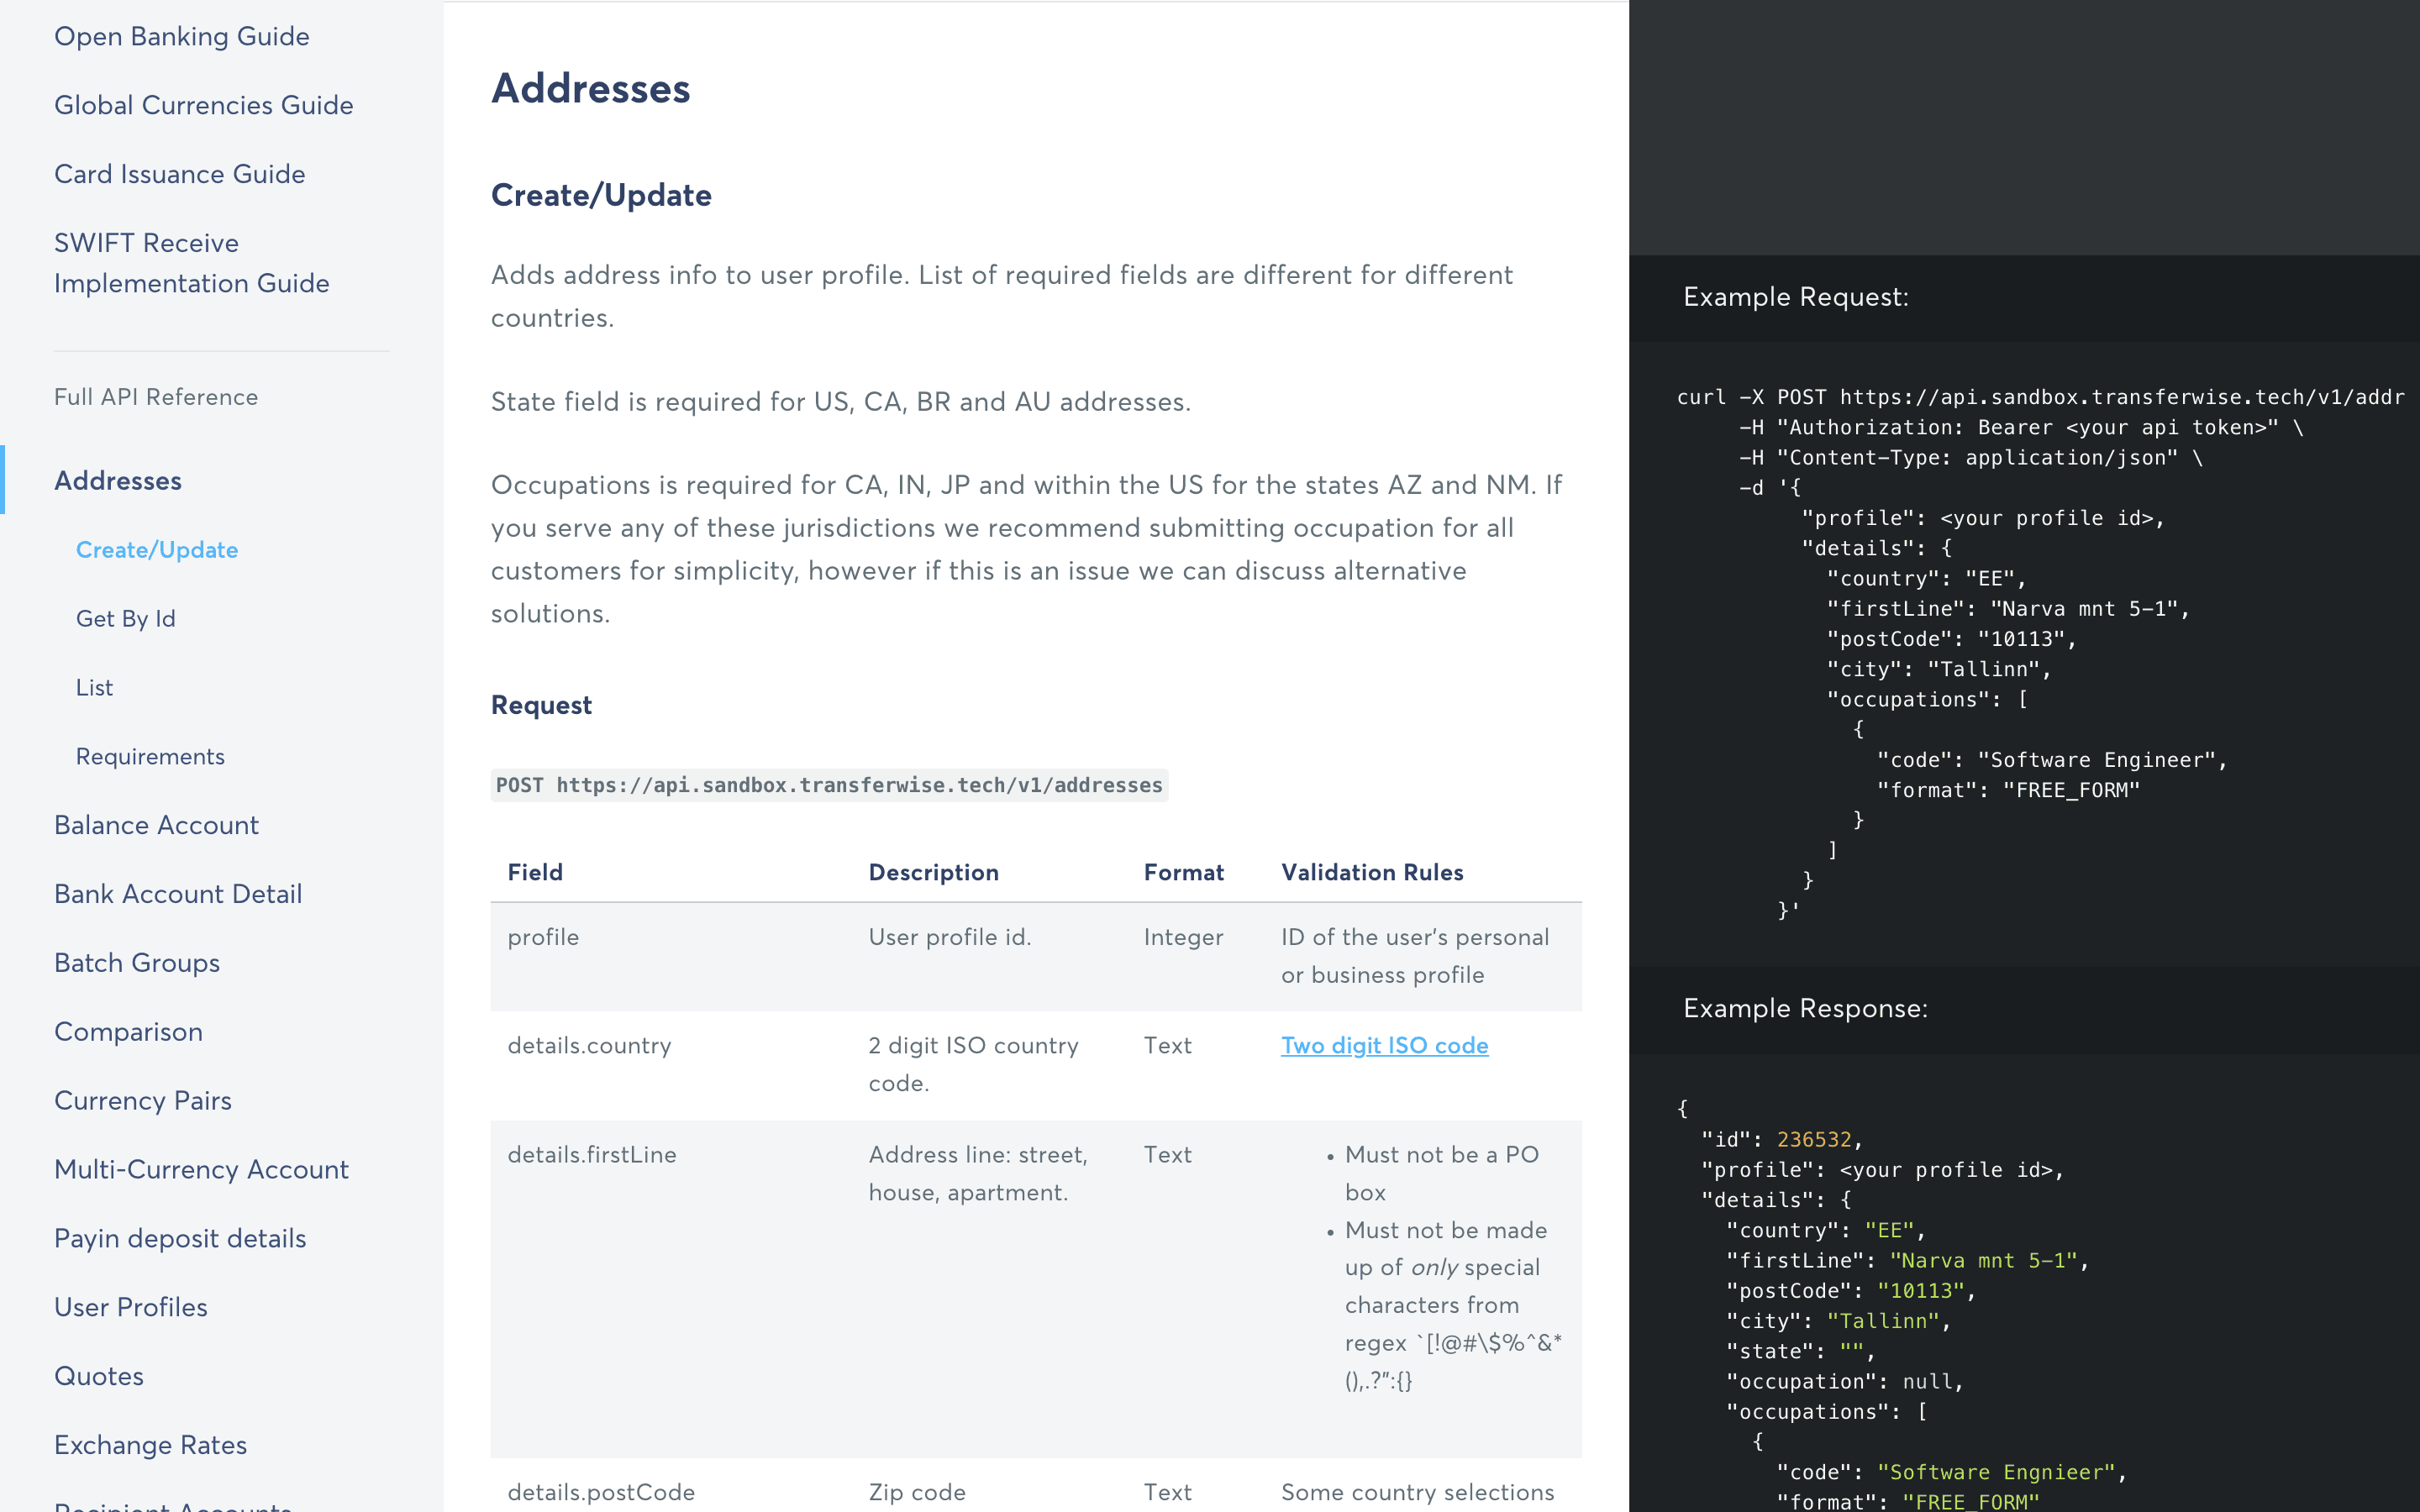Go to the Full API Reference section

pos(156,397)
